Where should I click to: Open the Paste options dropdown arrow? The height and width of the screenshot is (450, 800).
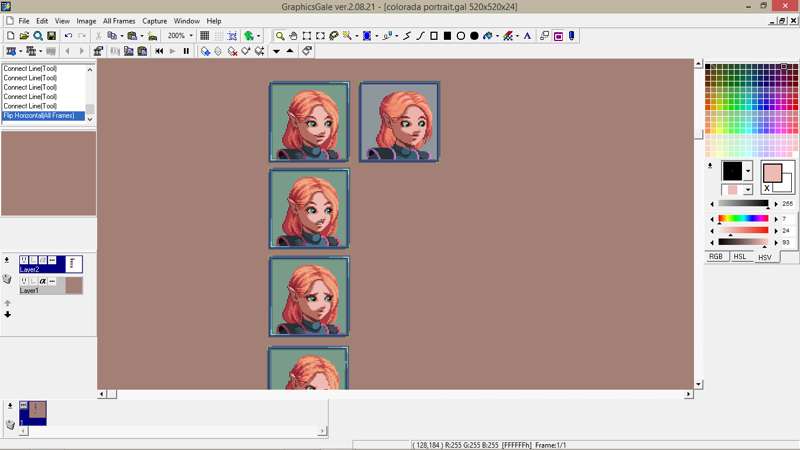coord(142,36)
